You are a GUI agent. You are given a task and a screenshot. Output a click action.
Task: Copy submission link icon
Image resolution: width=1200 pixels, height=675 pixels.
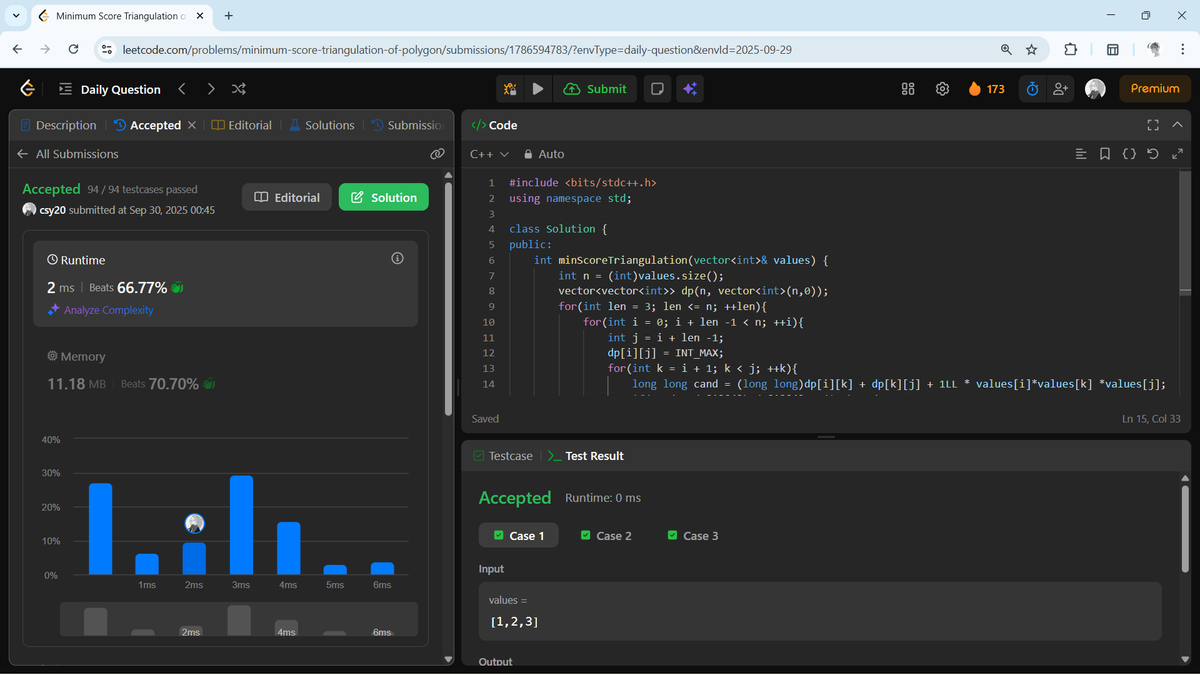coord(437,154)
